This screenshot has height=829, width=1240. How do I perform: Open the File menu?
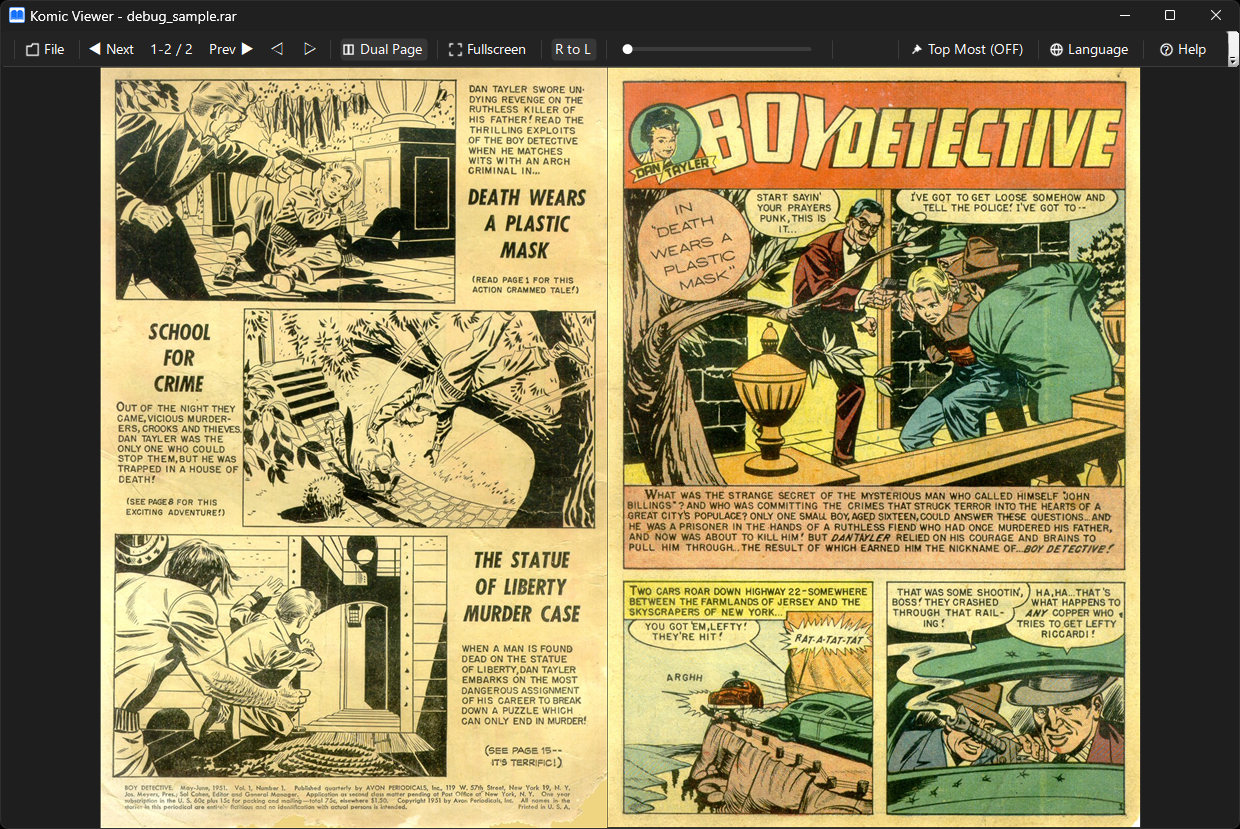point(44,48)
